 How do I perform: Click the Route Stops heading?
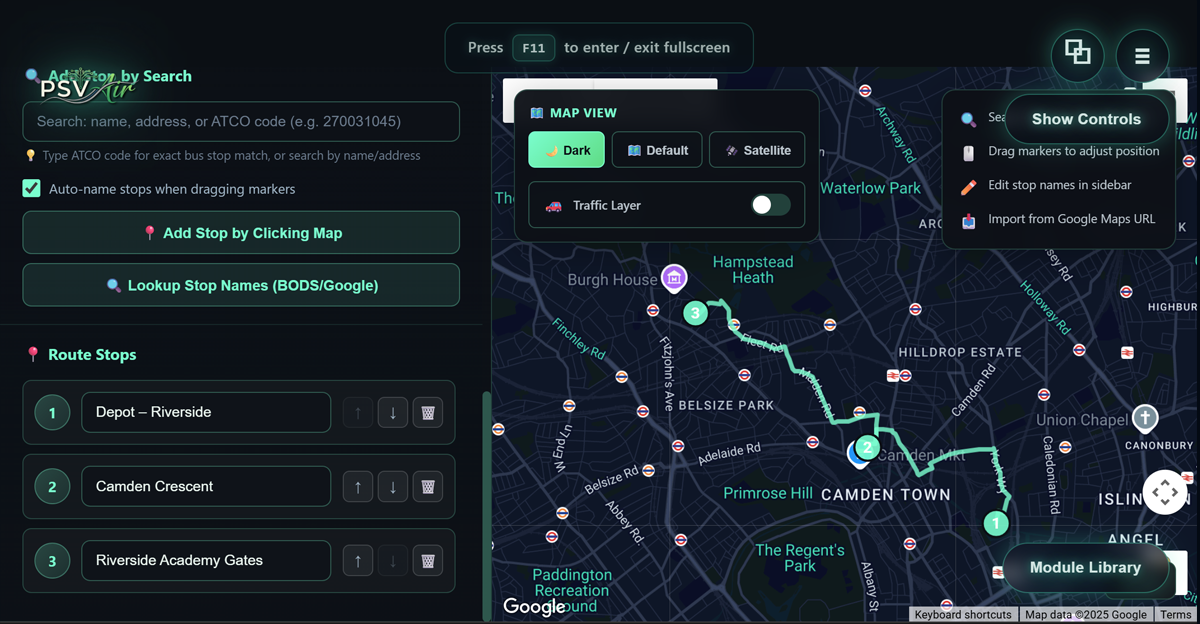click(x=92, y=355)
